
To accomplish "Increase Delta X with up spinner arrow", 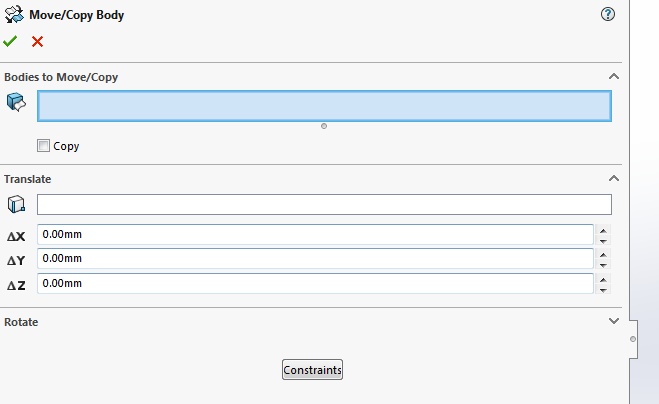I will pos(603,231).
